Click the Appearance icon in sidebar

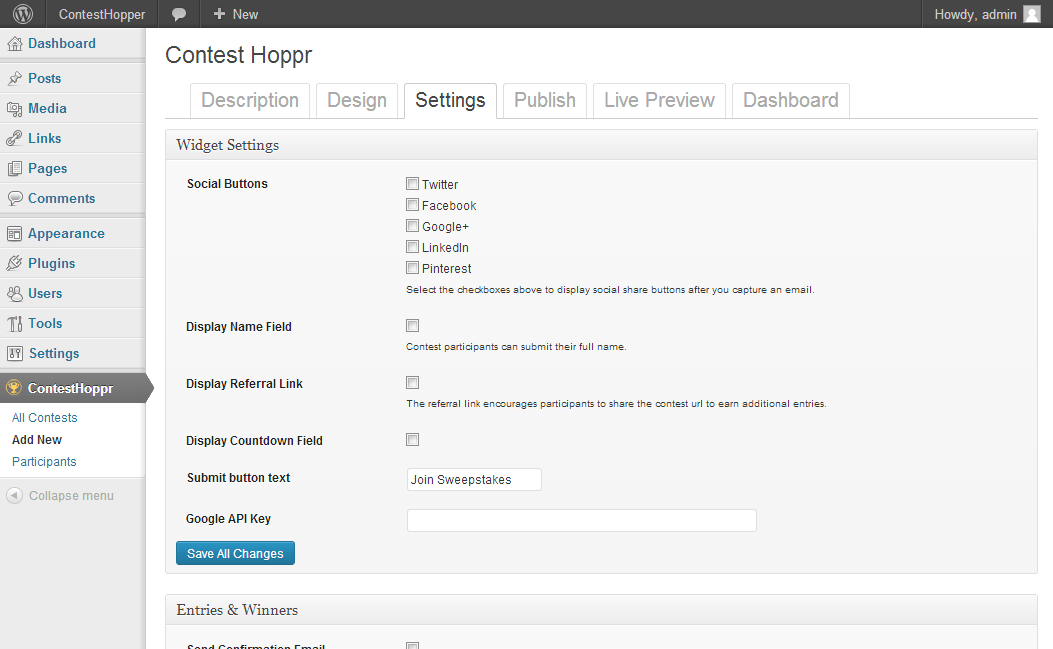point(14,234)
